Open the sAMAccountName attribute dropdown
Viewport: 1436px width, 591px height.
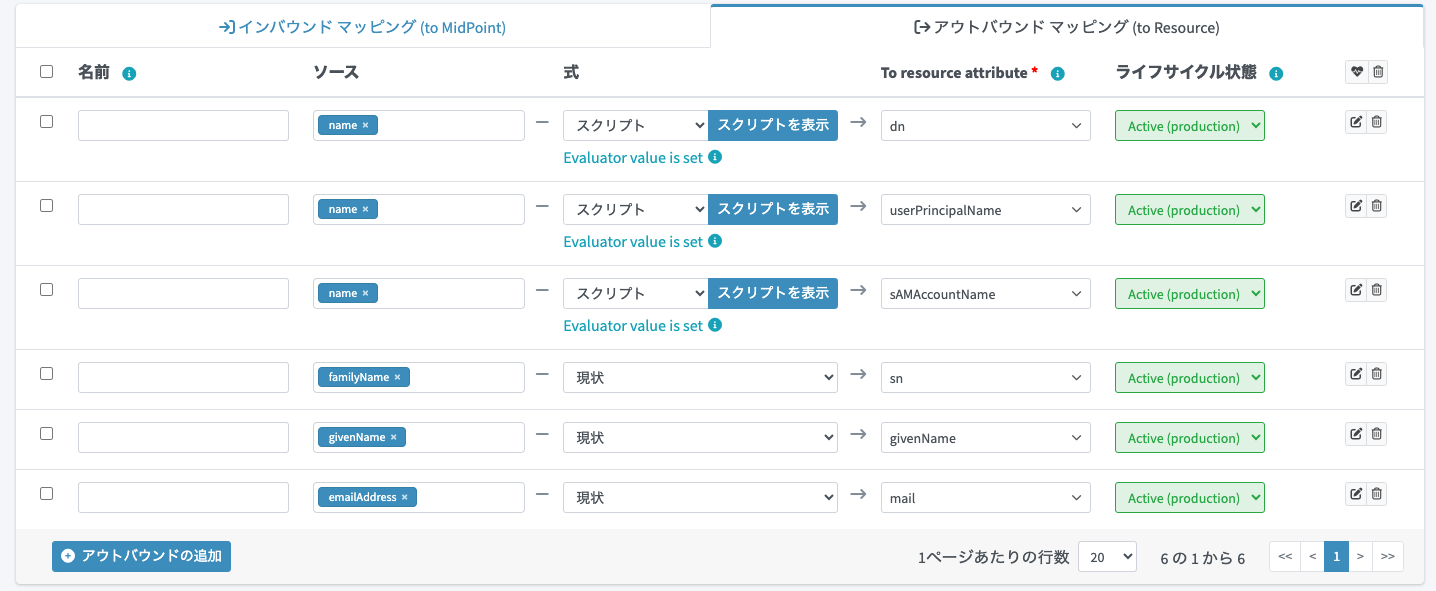pos(985,293)
